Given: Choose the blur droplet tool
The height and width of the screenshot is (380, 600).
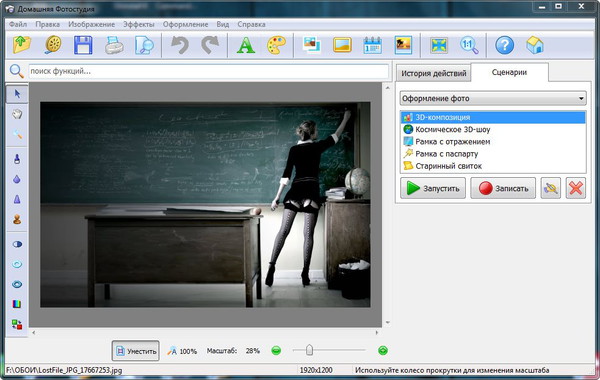Looking at the screenshot, I should coord(17,179).
